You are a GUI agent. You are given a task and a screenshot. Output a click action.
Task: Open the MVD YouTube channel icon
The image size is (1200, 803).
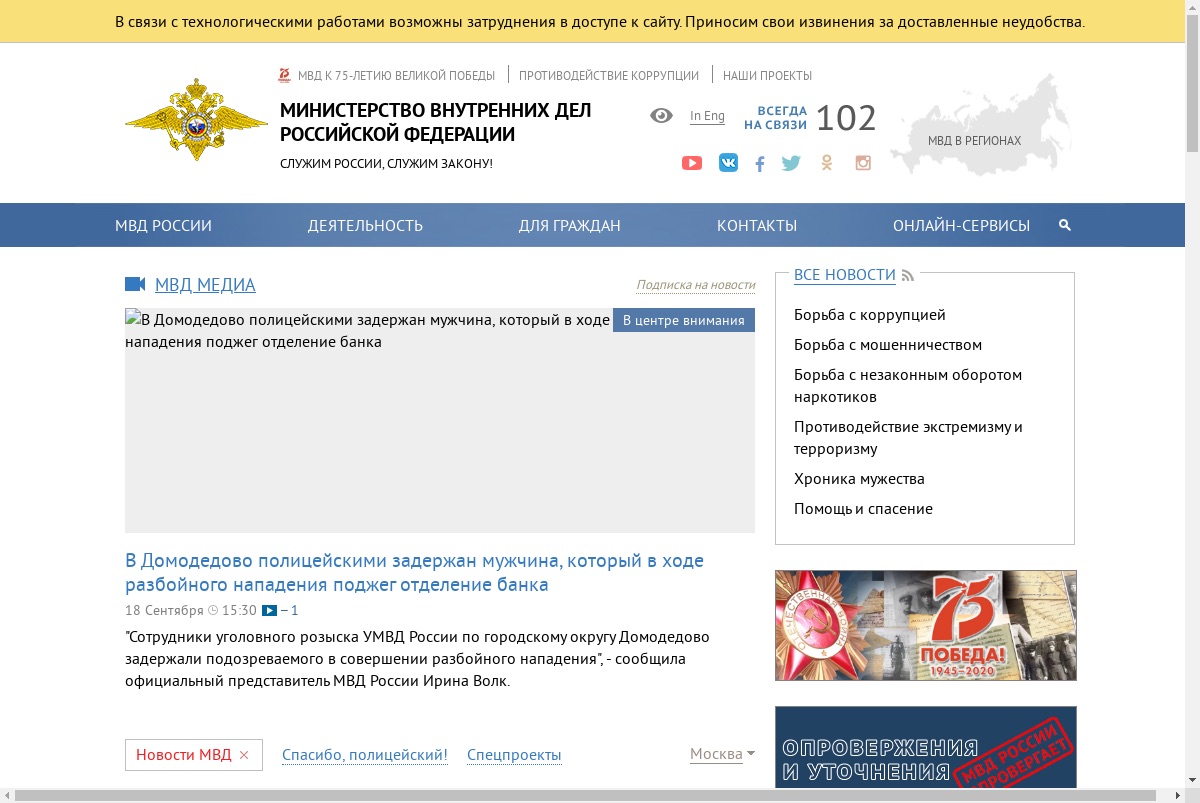click(x=692, y=163)
